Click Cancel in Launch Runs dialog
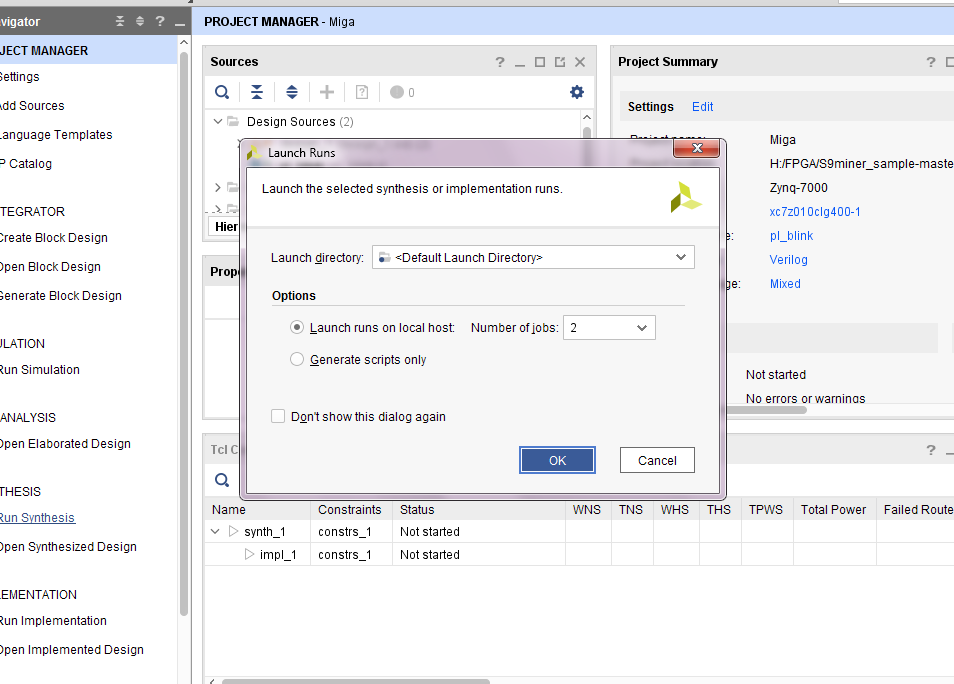Image resolution: width=954 pixels, height=684 pixels. pyautogui.click(x=657, y=460)
